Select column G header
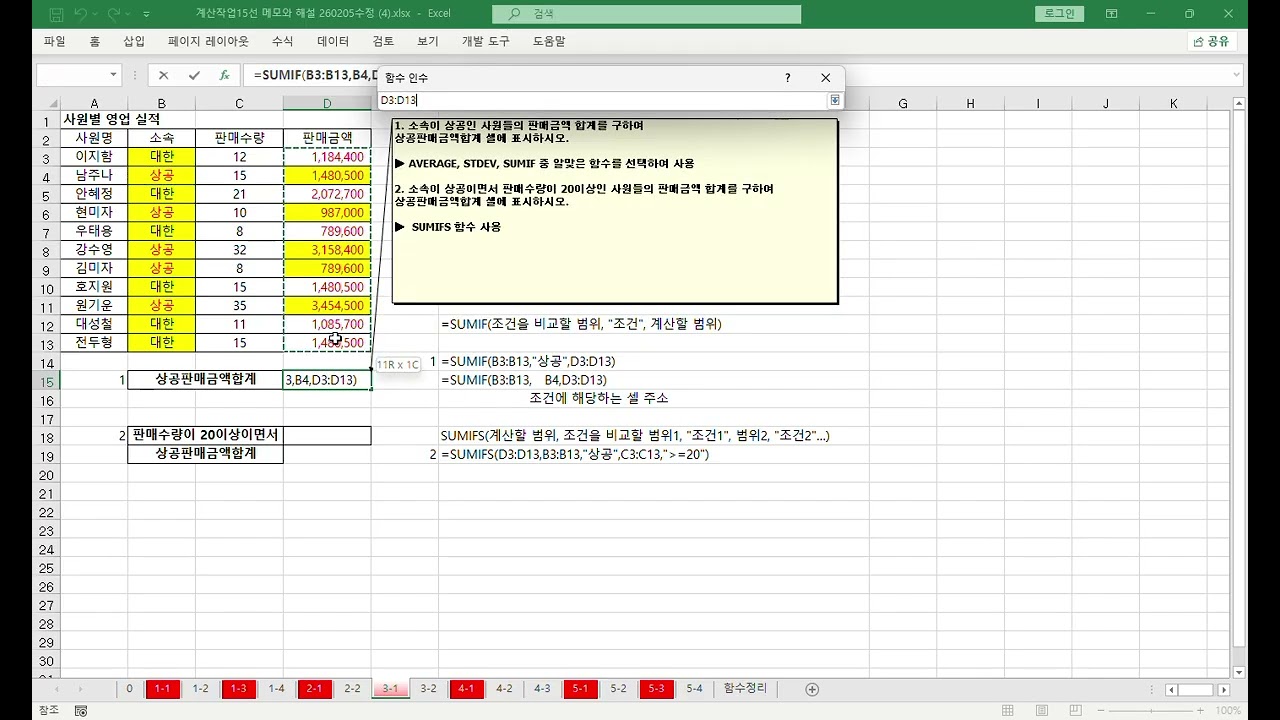Screen dimensions: 1280x720 tap(902, 104)
